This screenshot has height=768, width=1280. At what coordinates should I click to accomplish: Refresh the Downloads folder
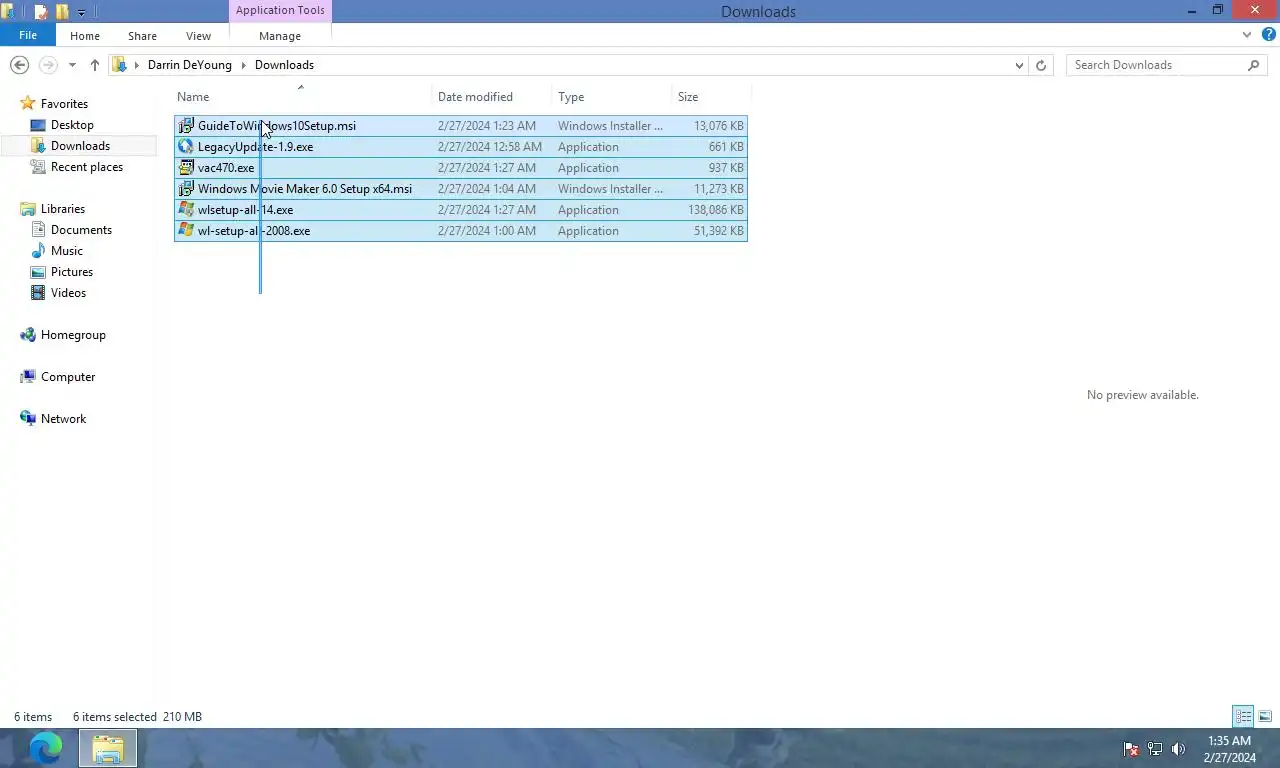click(x=1041, y=65)
